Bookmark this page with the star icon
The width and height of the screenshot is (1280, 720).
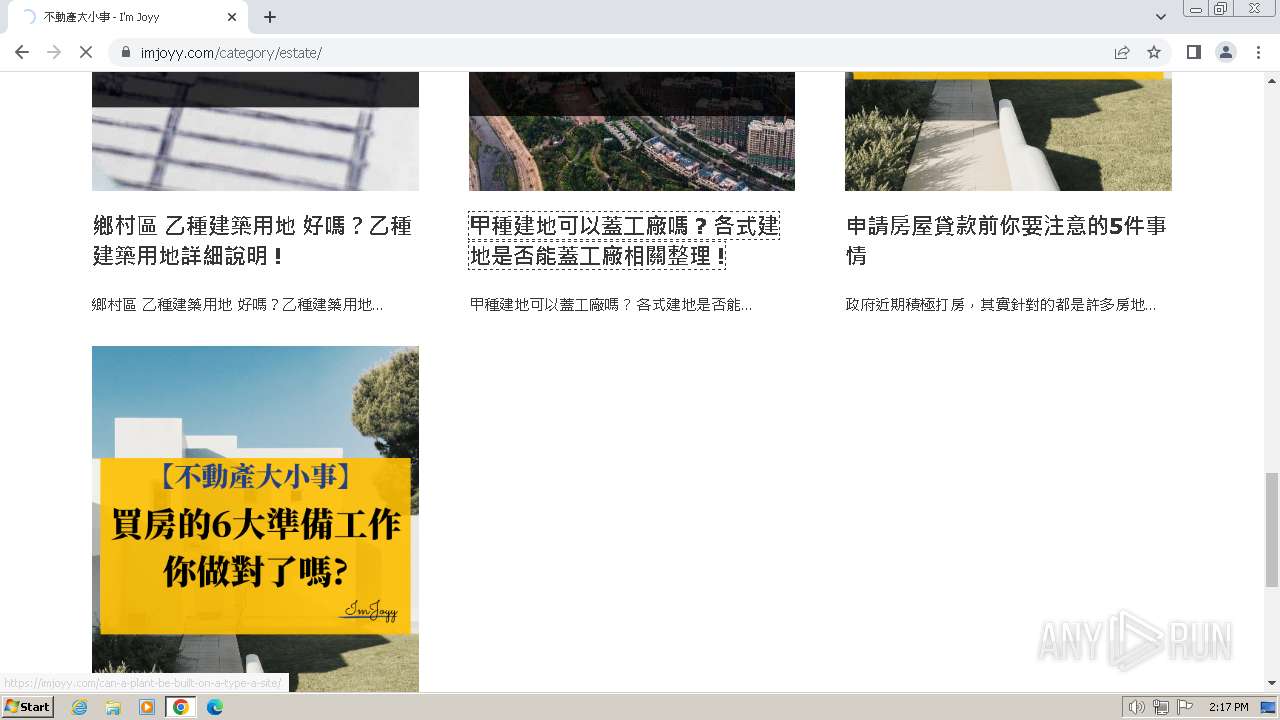pyautogui.click(x=1154, y=52)
